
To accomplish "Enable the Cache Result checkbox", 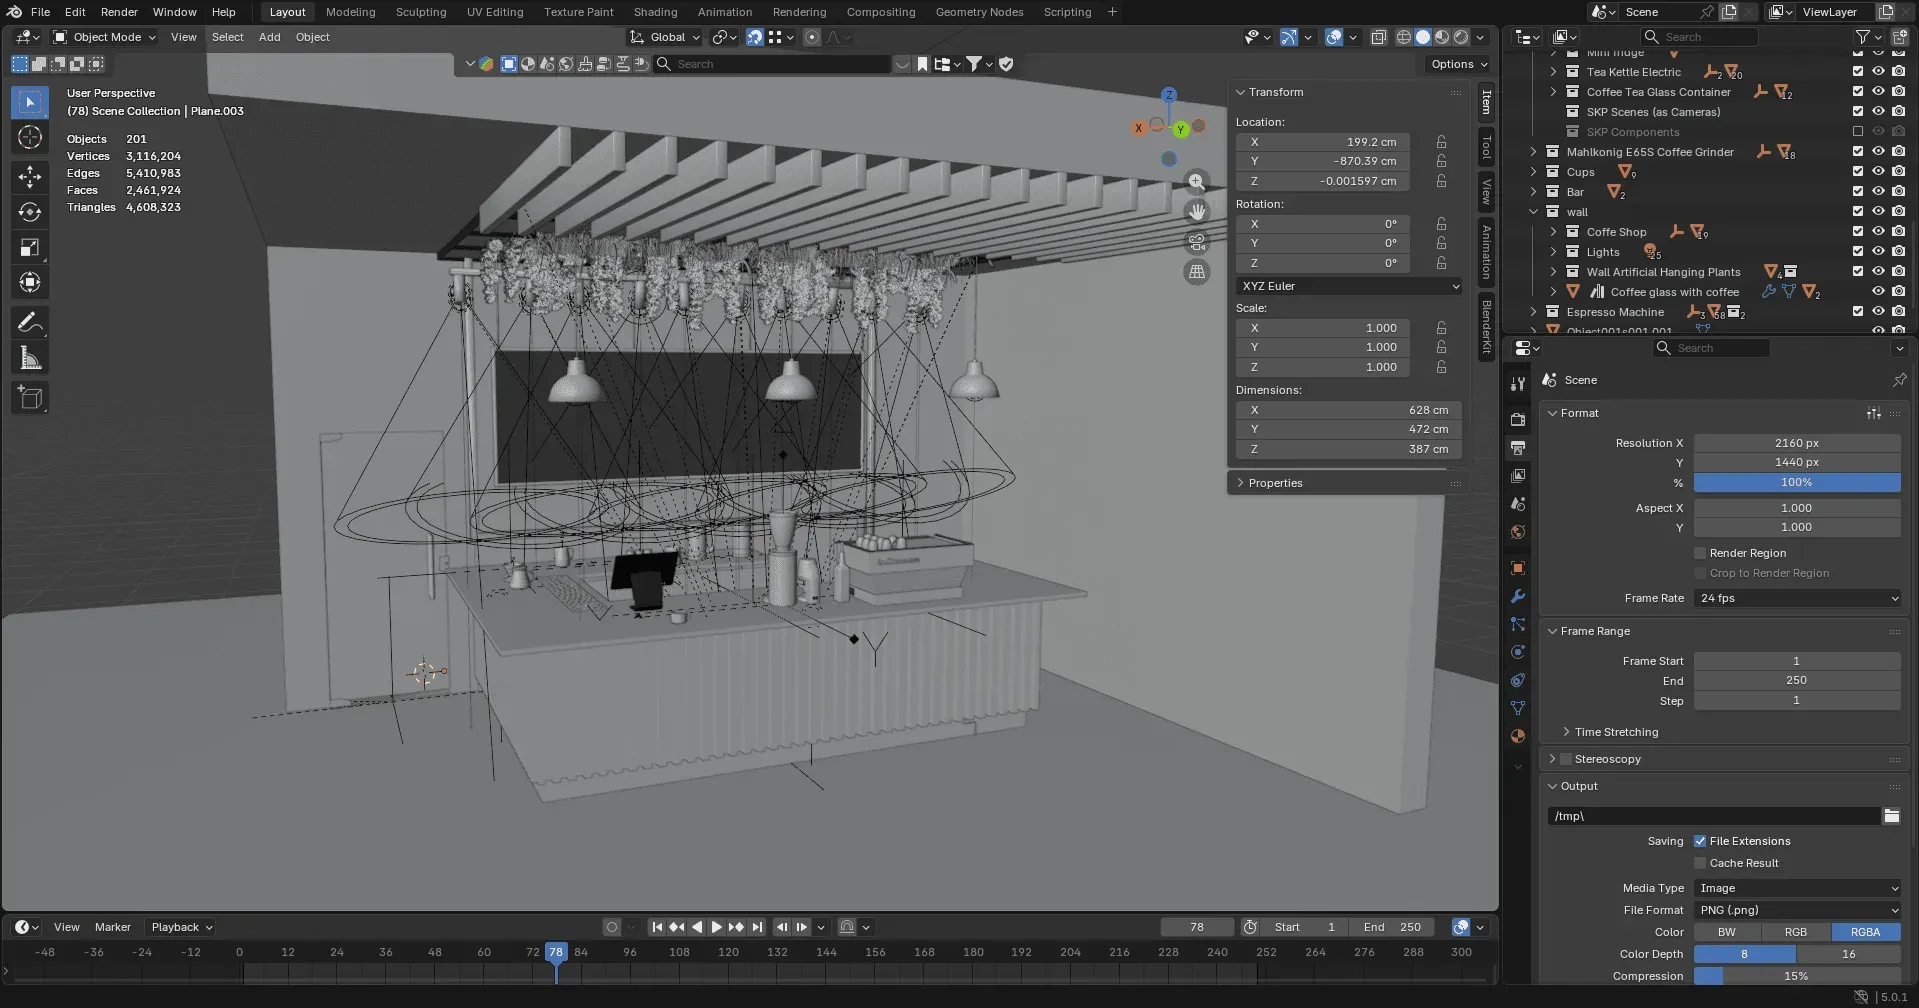I will (1700, 863).
